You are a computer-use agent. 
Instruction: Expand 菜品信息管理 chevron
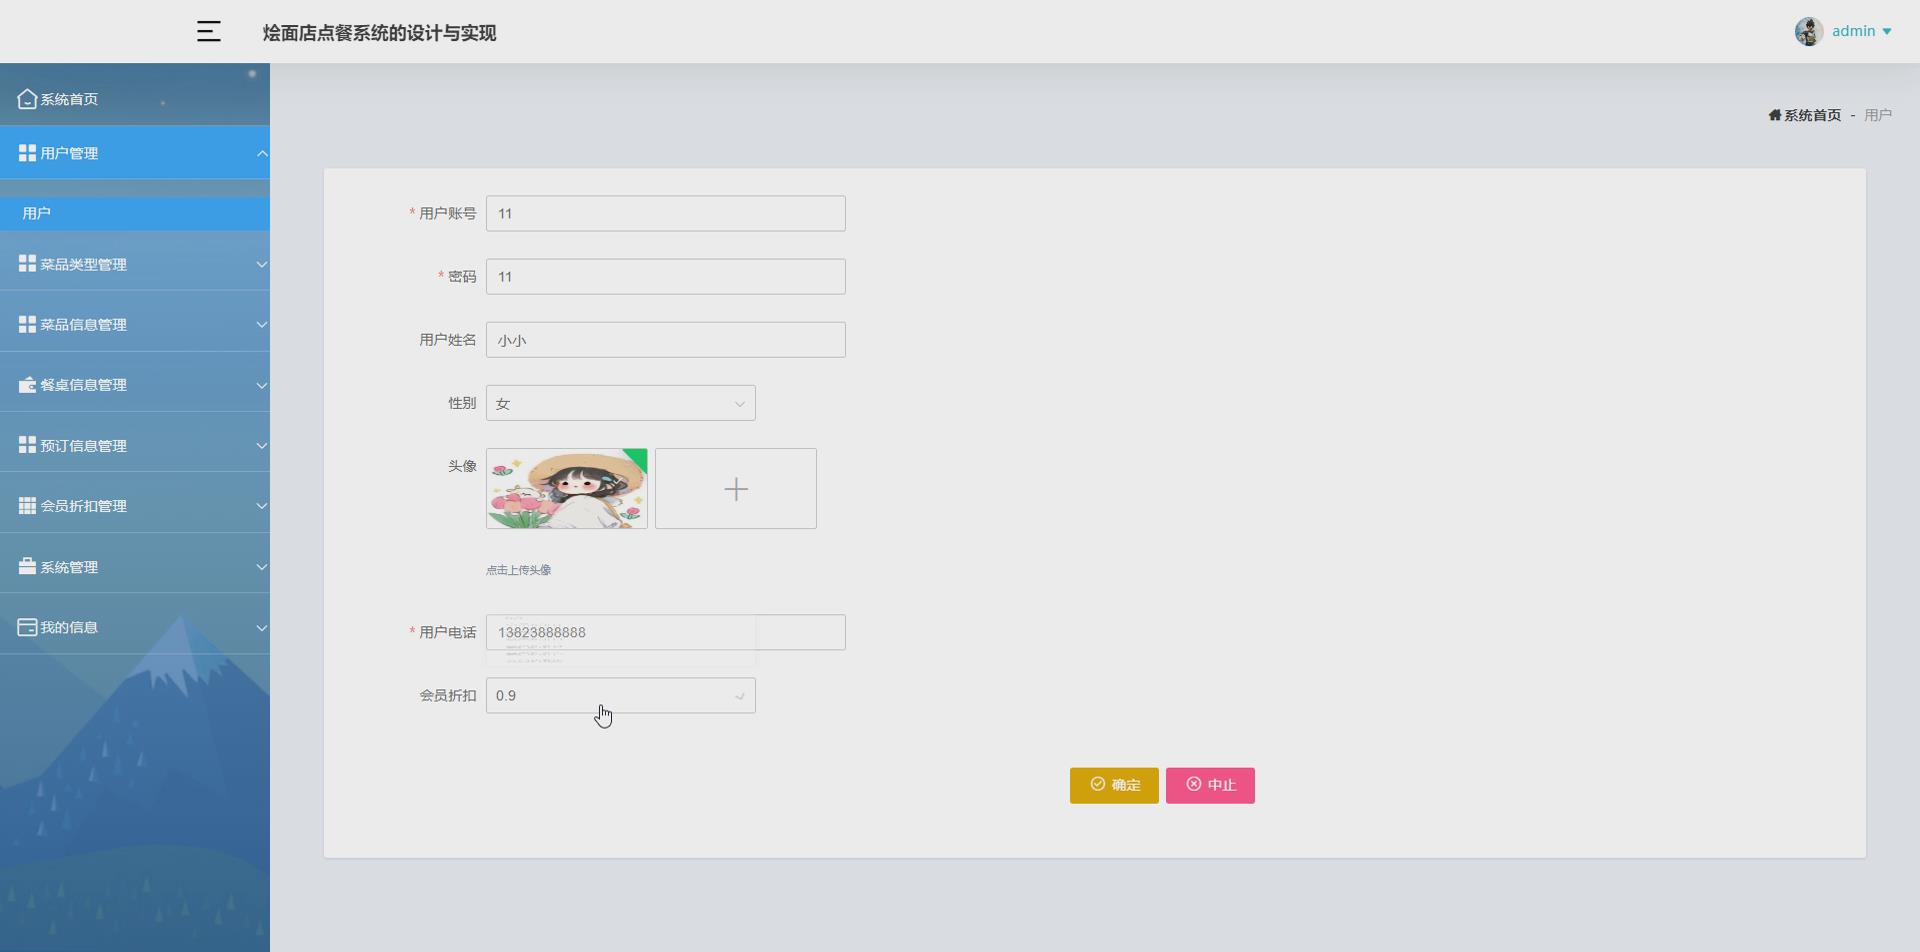click(261, 324)
